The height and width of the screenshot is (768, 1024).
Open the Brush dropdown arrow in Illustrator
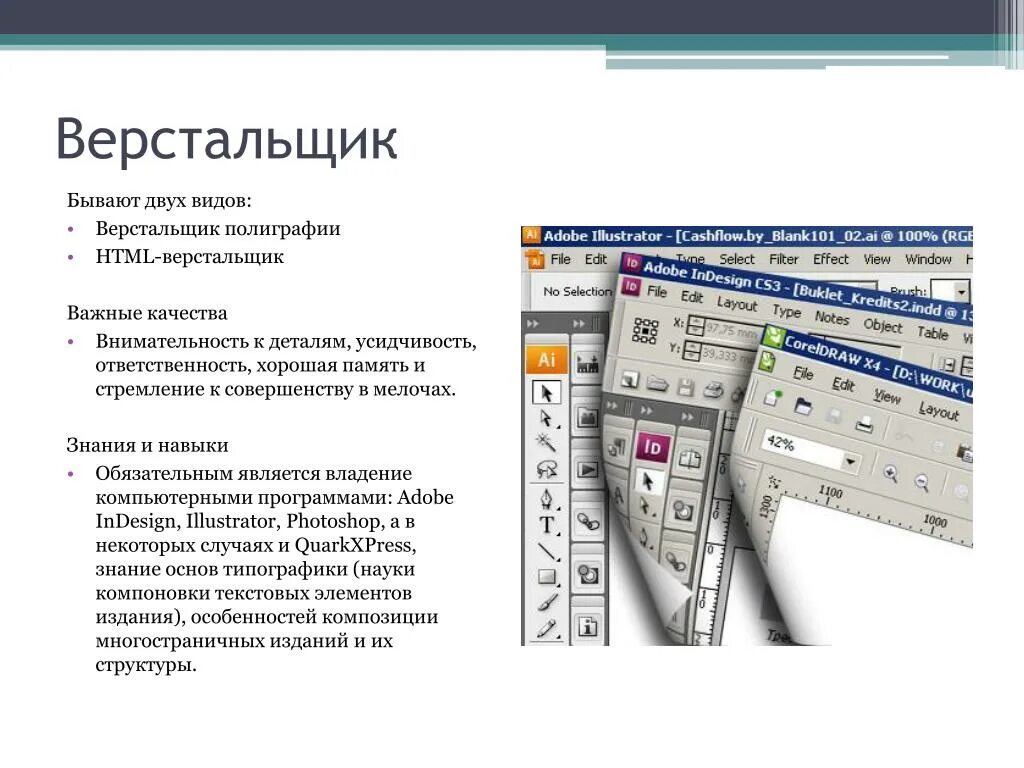click(x=960, y=293)
